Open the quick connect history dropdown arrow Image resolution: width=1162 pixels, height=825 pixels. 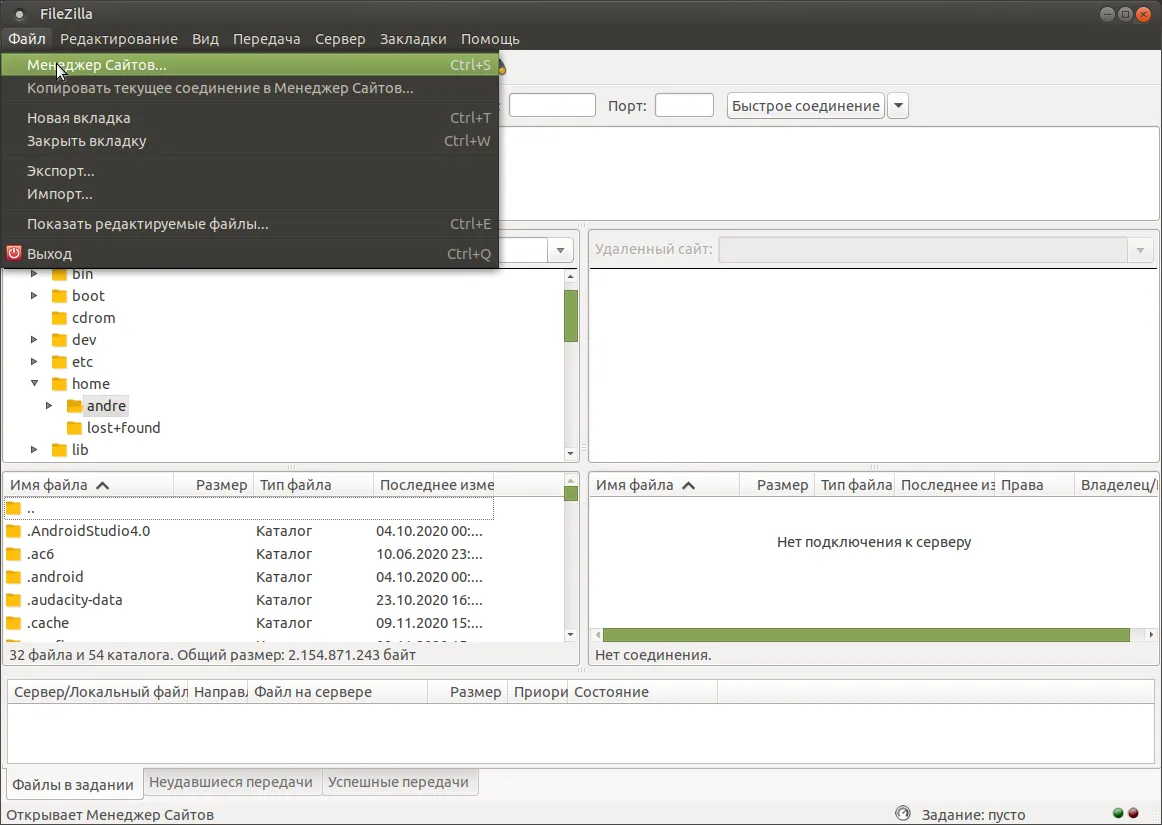coord(898,105)
